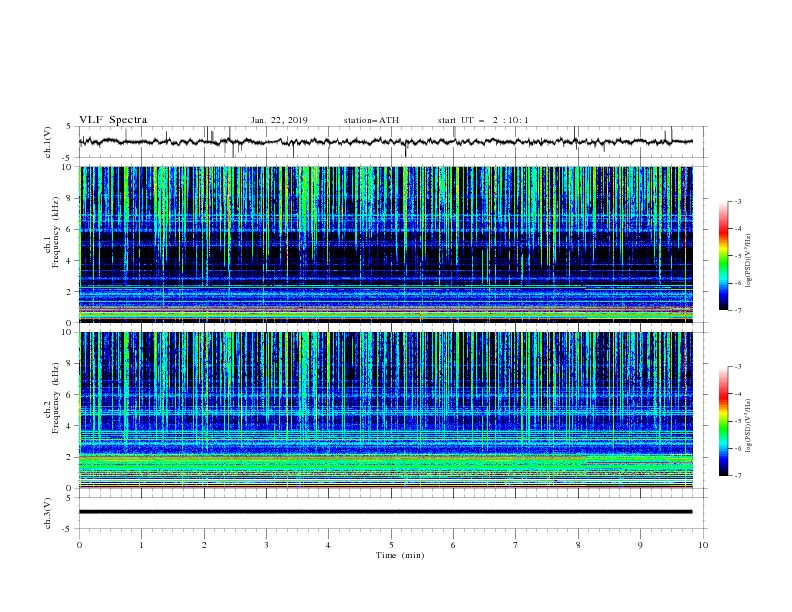This screenshot has width=792, height=612.
Task: Click time axis tick label '3'
Action: 266,545
